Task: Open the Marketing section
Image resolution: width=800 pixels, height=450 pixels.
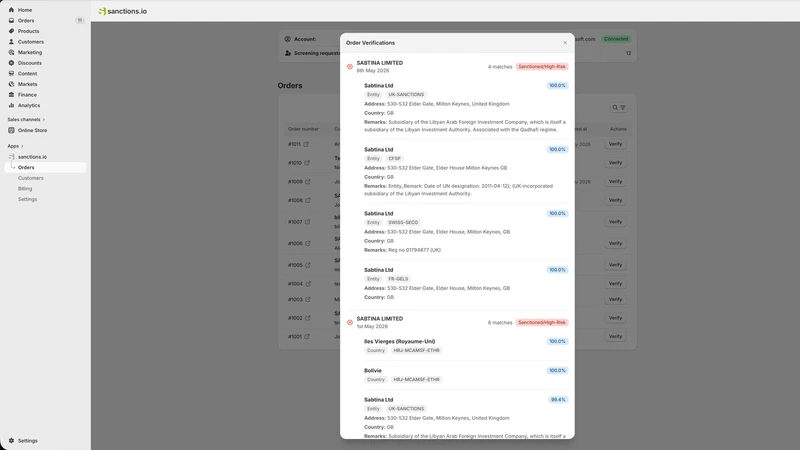Action: 30,53
